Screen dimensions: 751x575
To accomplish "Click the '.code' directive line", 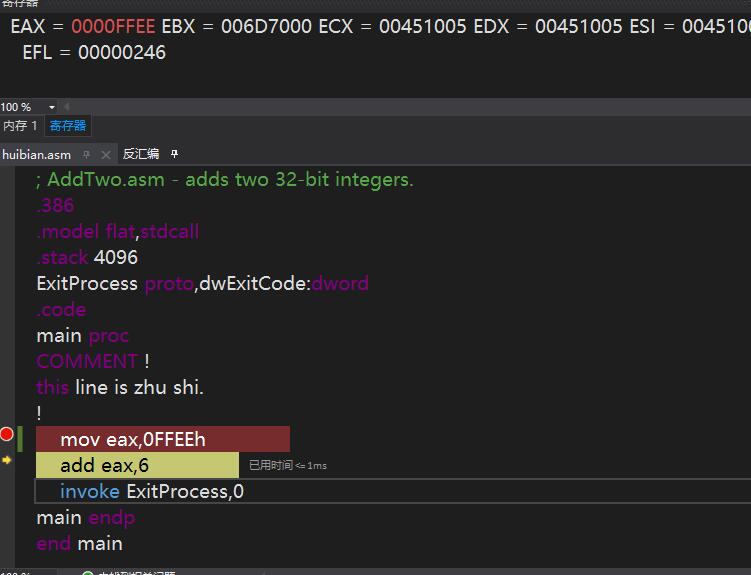I will (61, 310).
